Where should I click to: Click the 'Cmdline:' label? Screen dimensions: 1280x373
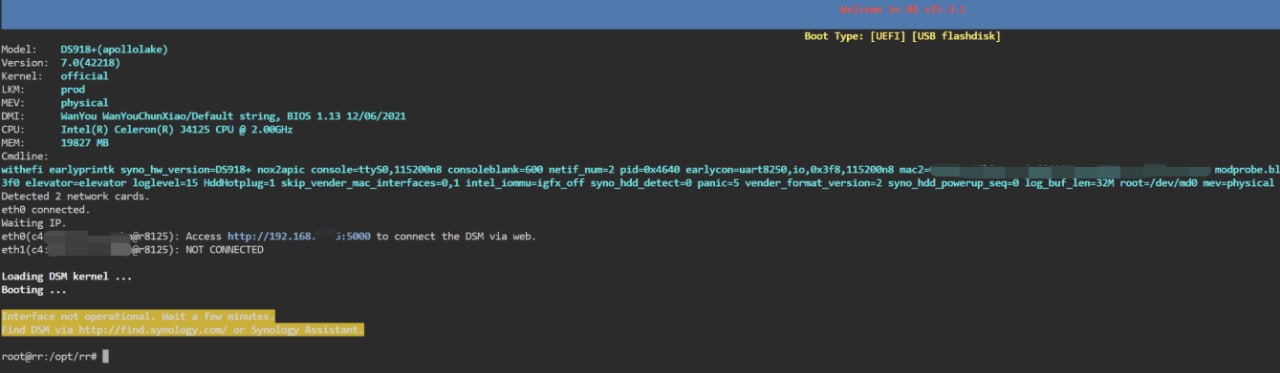click(24, 156)
